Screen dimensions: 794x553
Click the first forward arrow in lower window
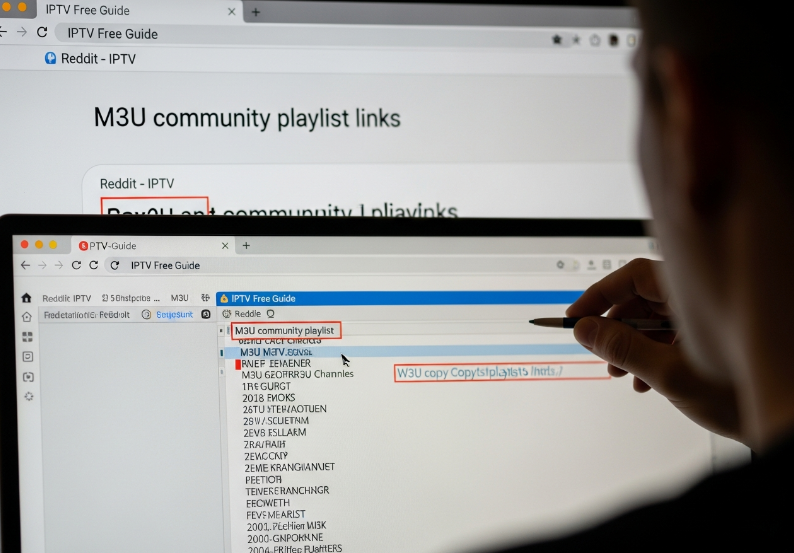[43, 265]
